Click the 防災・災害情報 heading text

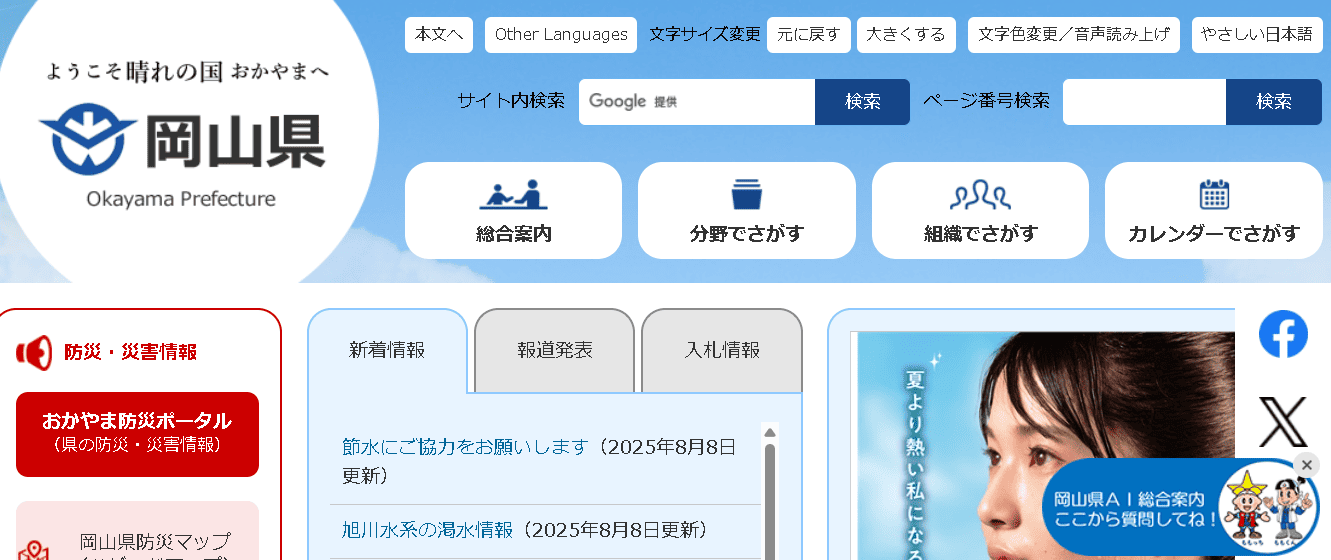coord(131,352)
